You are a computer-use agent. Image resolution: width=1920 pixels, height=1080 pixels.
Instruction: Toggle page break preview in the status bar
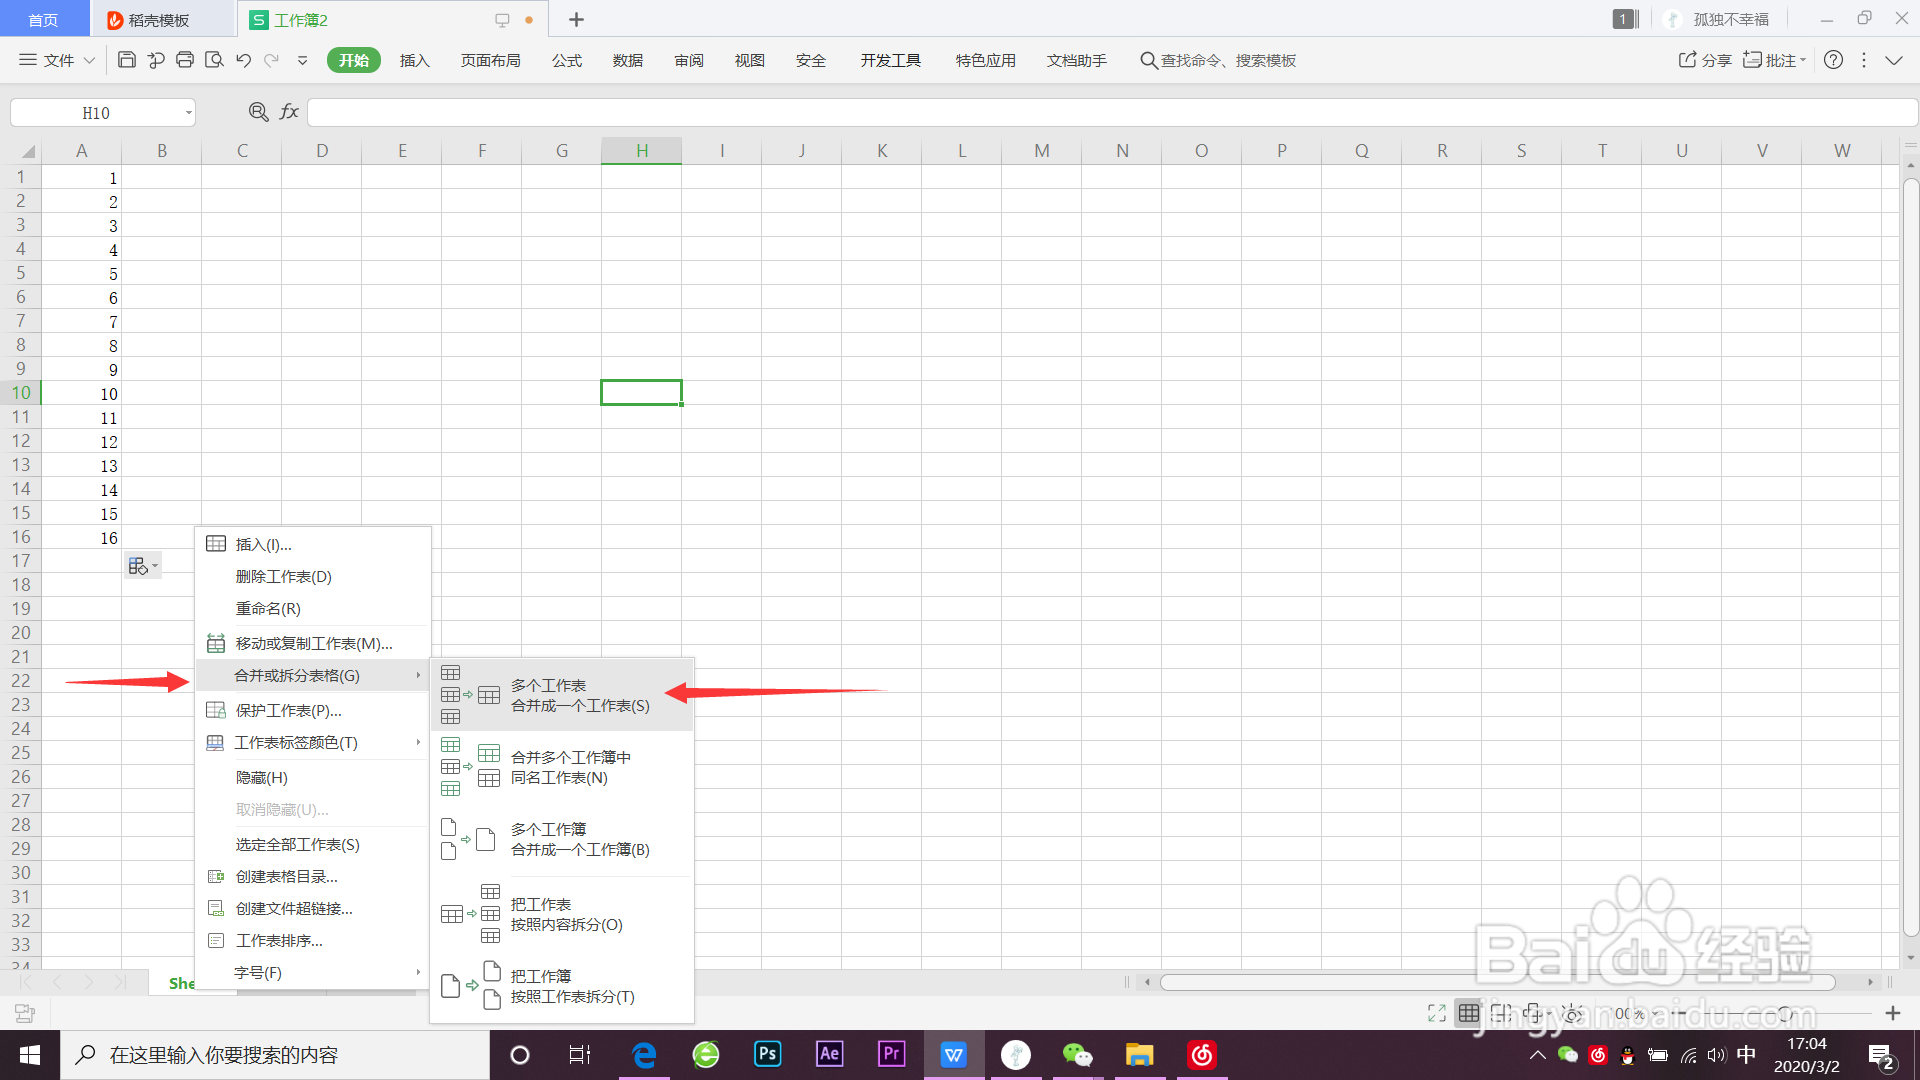tap(1501, 1013)
